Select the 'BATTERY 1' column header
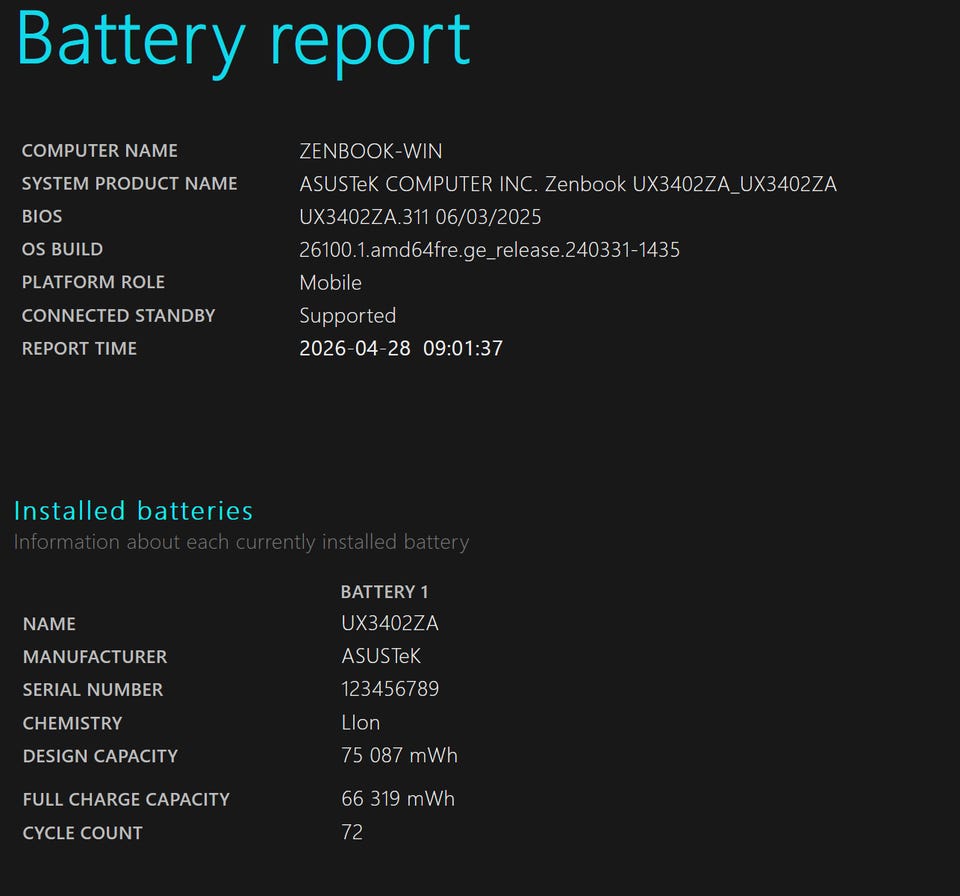 (384, 592)
